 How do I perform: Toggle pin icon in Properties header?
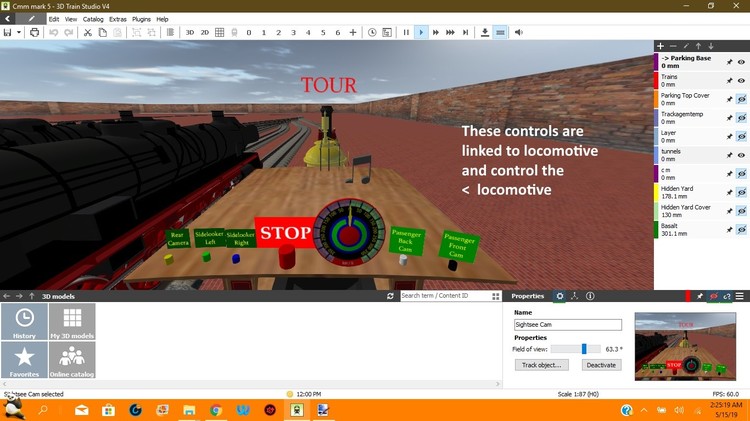(700, 296)
